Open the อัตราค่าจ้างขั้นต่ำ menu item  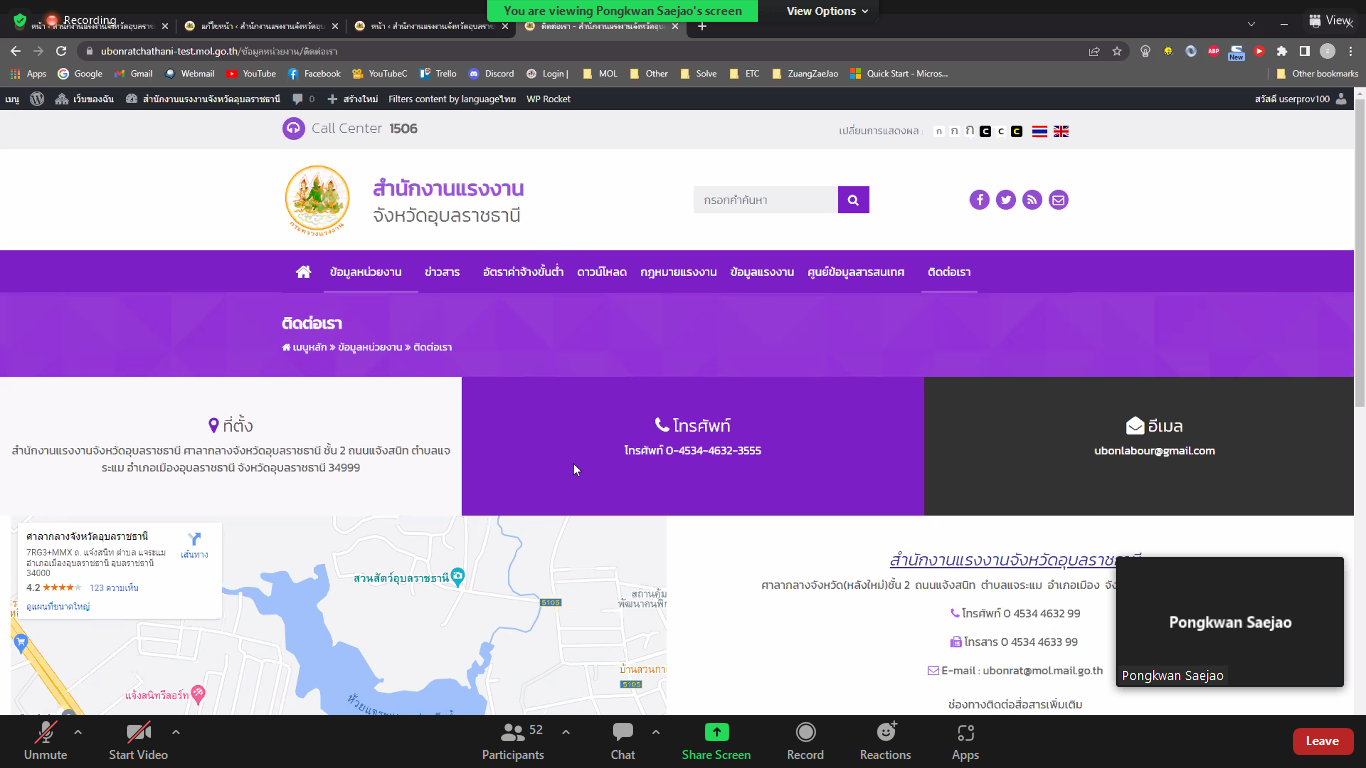(x=523, y=272)
